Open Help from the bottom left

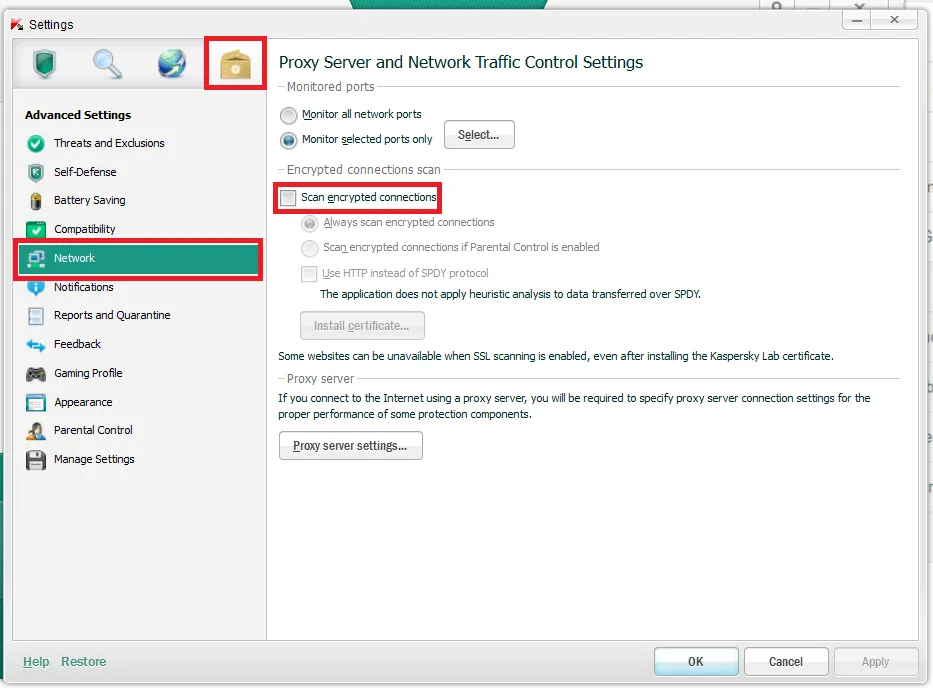click(x=36, y=661)
